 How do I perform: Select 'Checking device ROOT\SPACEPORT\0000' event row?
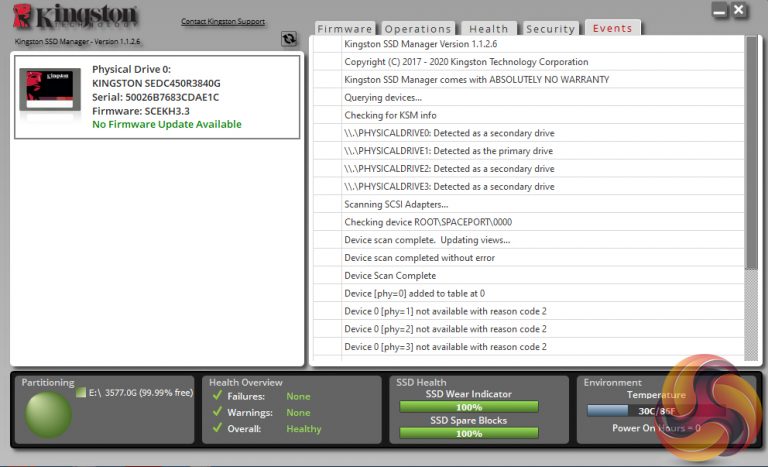click(x=529, y=222)
